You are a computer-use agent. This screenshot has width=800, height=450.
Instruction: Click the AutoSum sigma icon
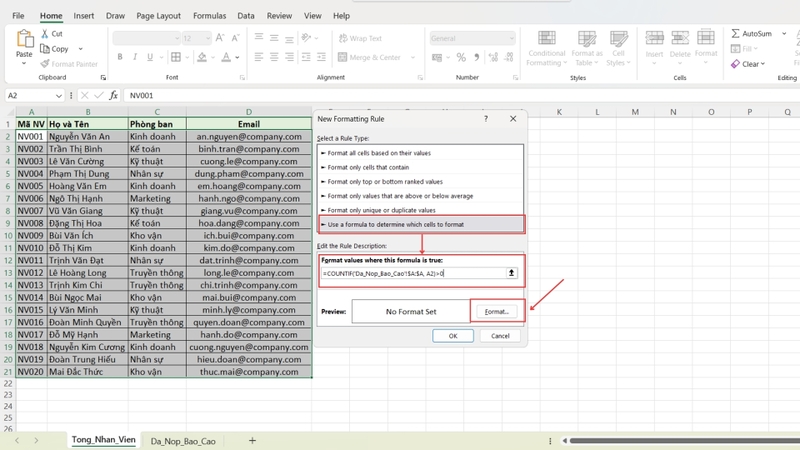coord(735,34)
